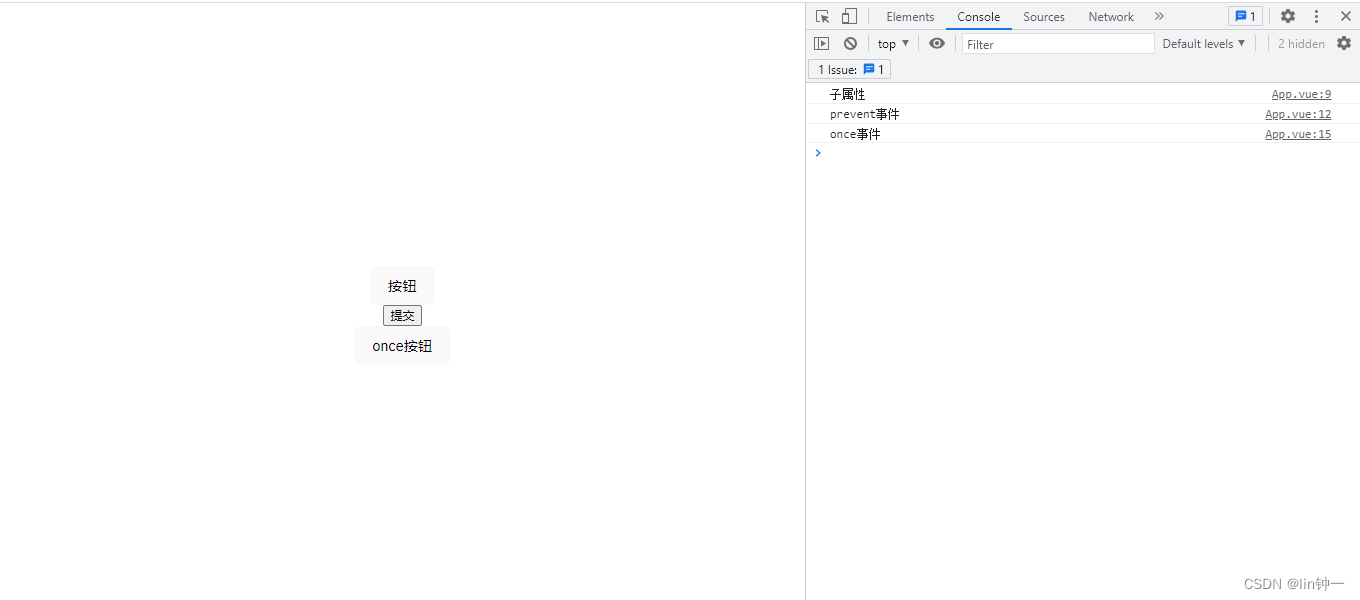Open DevTools settings gear in tab bar

(x=1288, y=17)
